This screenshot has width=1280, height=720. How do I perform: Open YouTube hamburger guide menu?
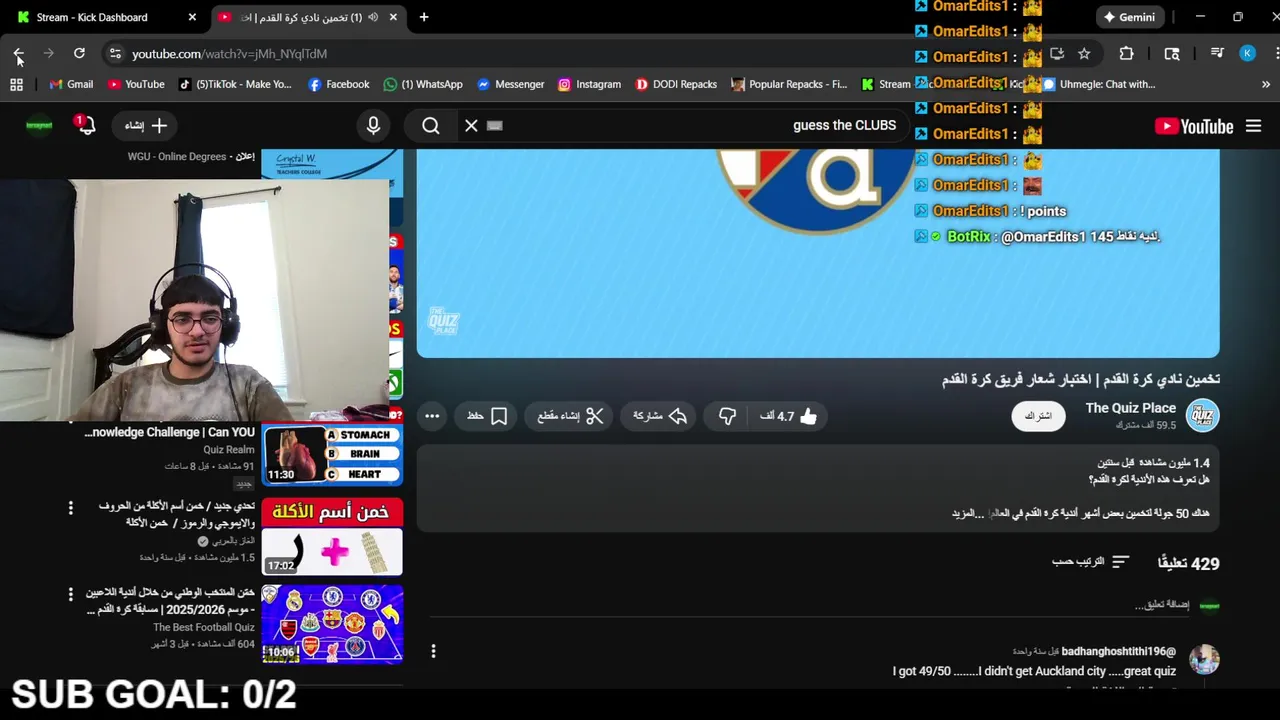(x=1253, y=126)
